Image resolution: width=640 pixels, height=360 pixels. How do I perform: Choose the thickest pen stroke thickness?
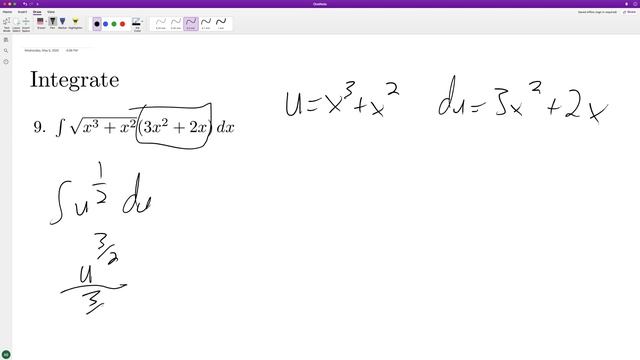221,24
